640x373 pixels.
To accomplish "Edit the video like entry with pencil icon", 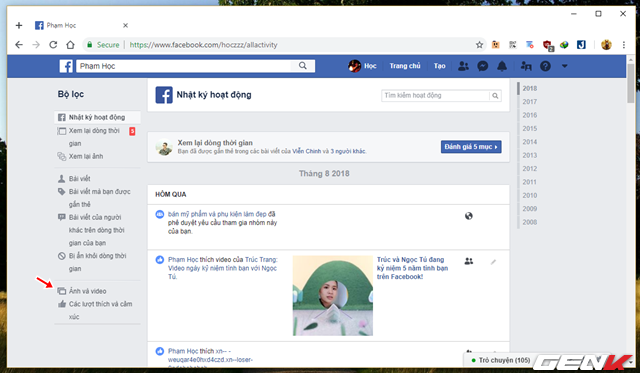I will 493,262.
